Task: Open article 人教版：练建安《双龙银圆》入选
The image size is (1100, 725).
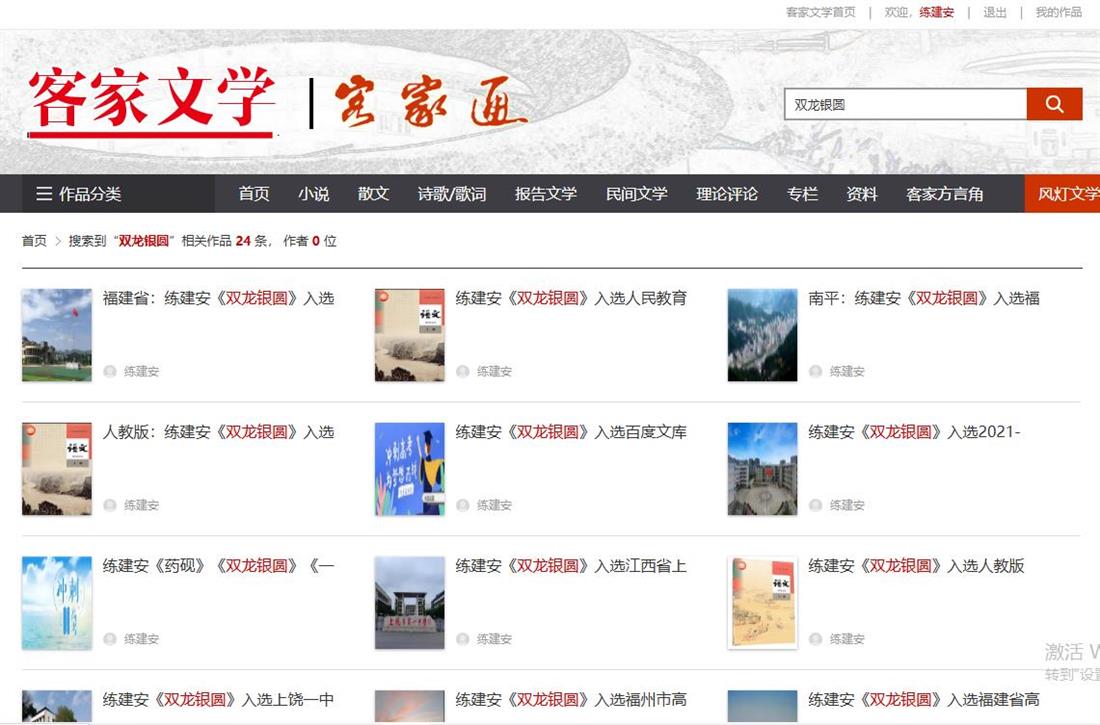Action: tap(218, 432)
